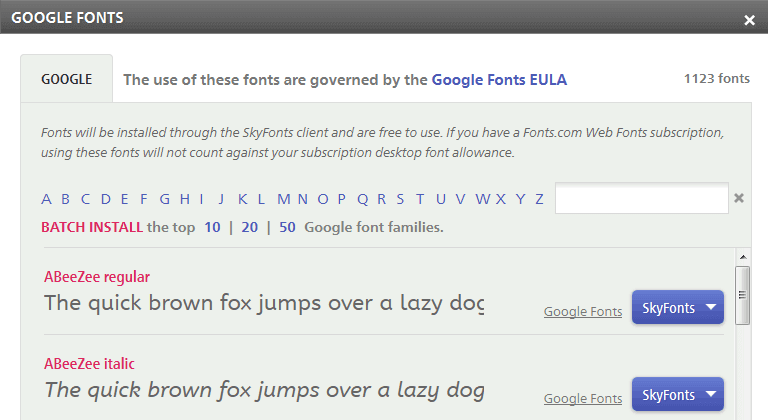768x420 pixels.
Task: Filter fonts by letter L
Action: tap(261, 199)
